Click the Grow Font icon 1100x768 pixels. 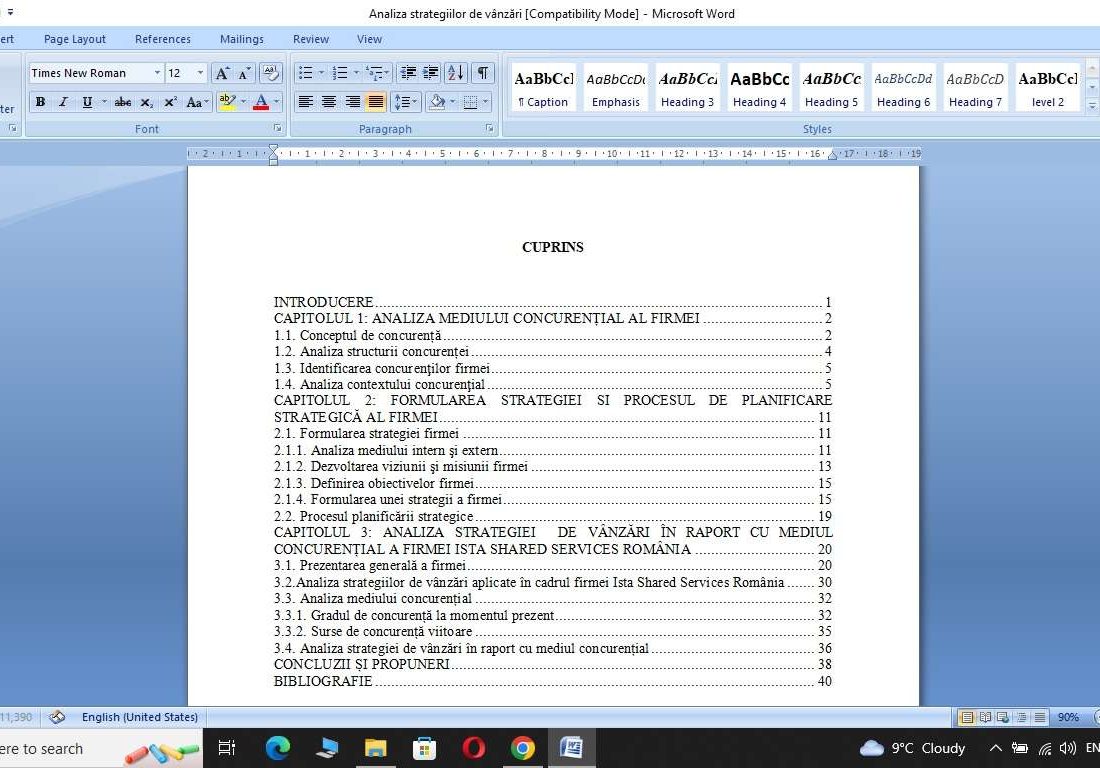222,73
